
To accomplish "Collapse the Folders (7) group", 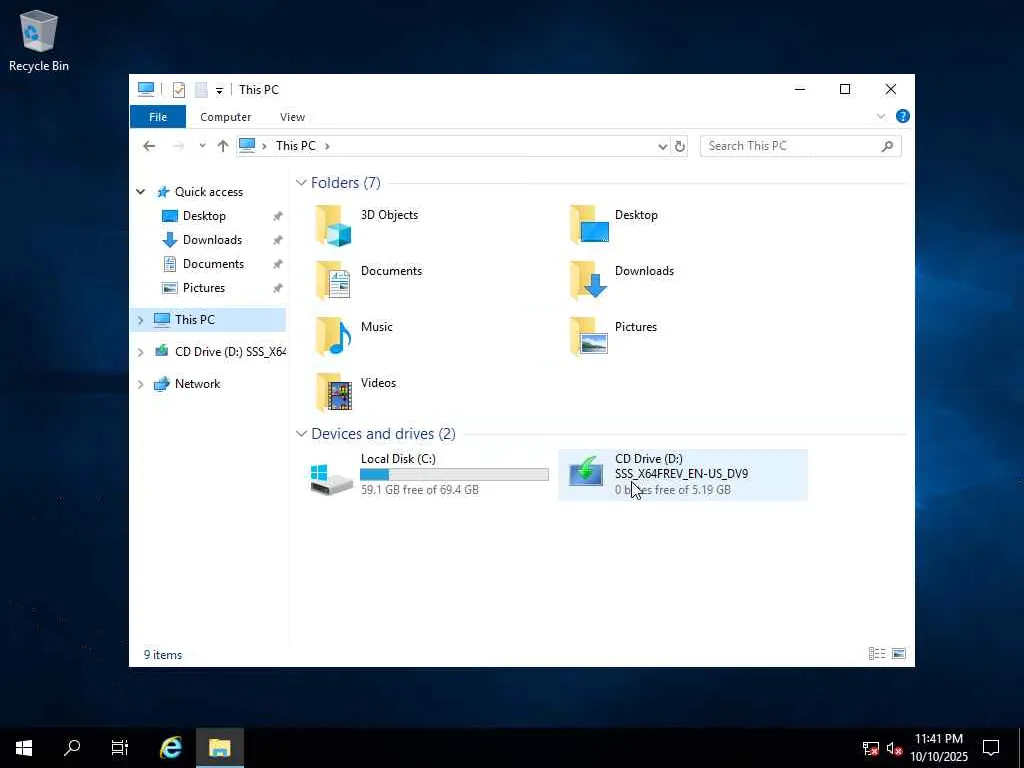I will pyautogui.click(x=301, y=183).
